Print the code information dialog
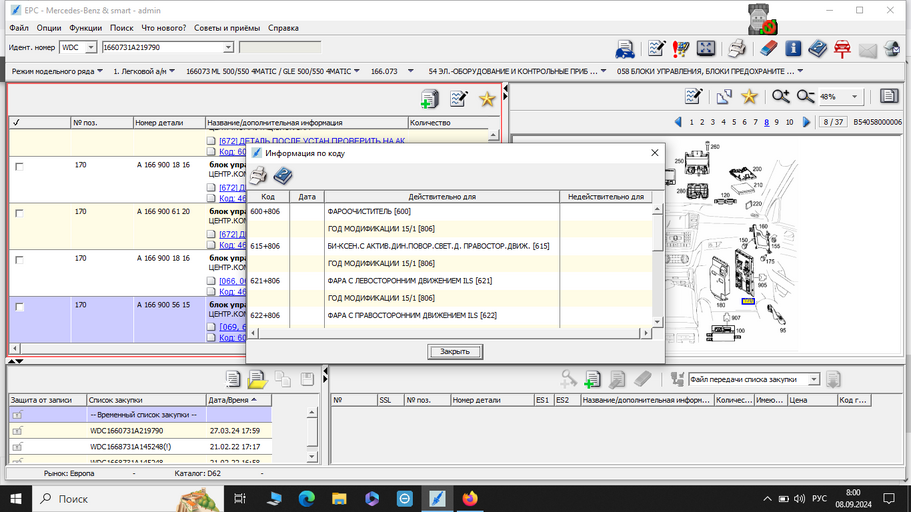Screen dimensions: 911x512 pyautogui.click(x=259, y=176)
